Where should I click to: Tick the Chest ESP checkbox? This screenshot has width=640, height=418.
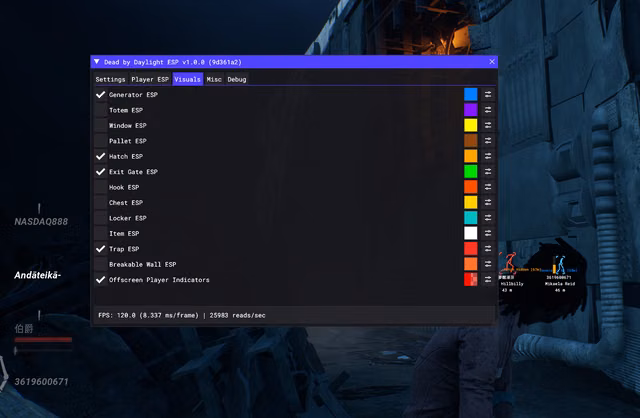pyautogui.click(x=100, y=202)
